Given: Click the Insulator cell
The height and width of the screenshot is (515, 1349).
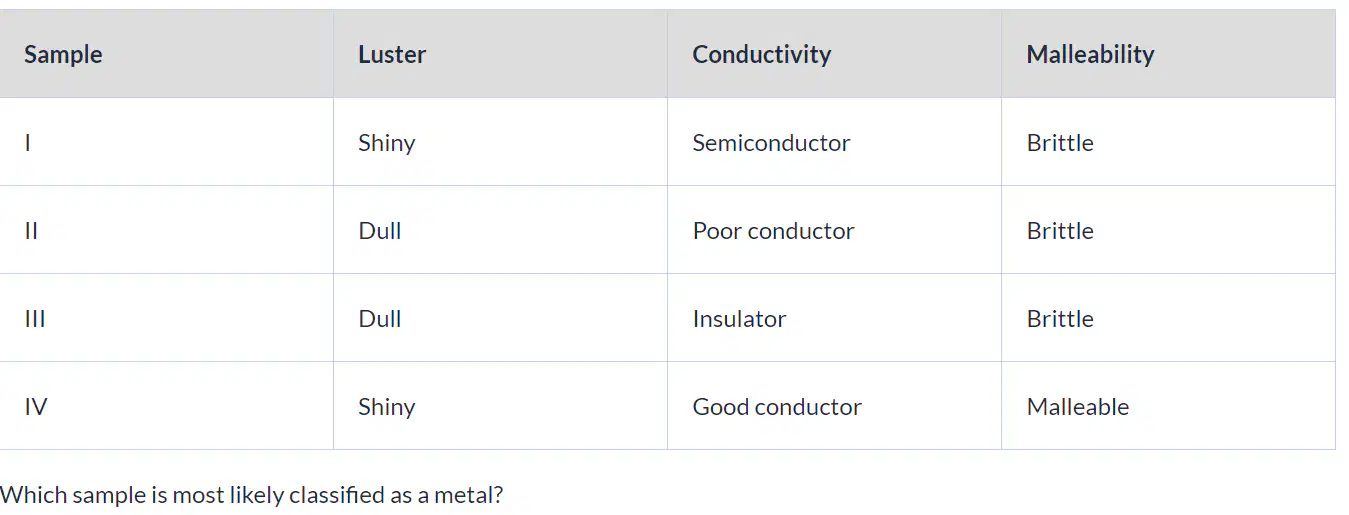Looking at the screenshot, I should (739, 319).
